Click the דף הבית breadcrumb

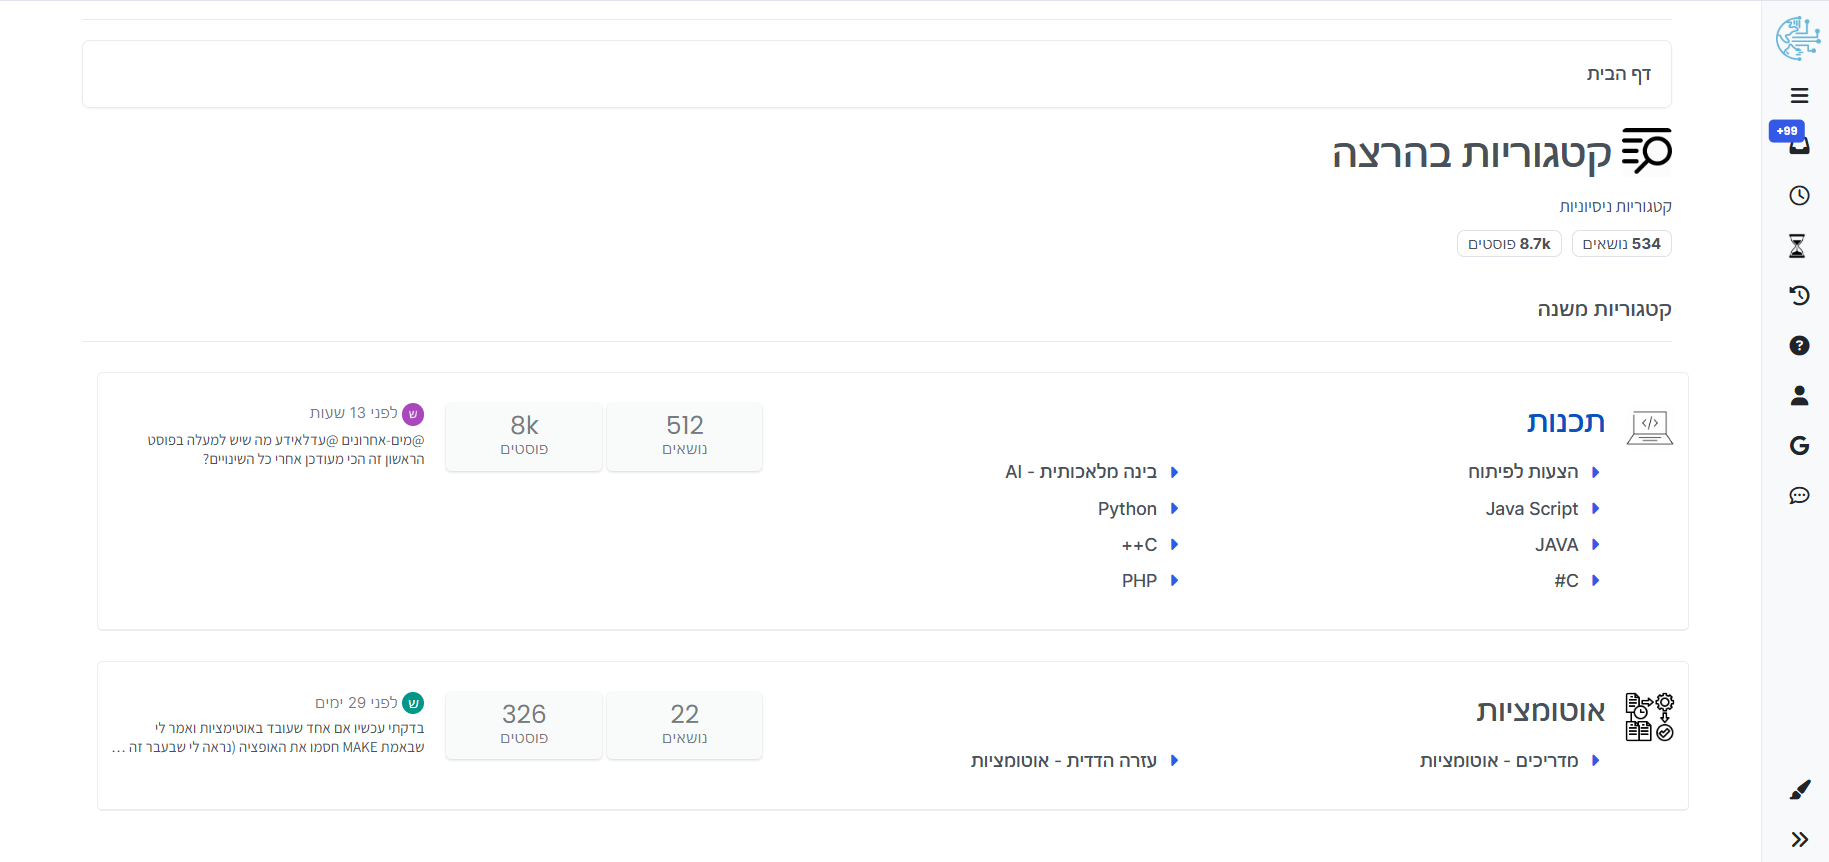1618,74
